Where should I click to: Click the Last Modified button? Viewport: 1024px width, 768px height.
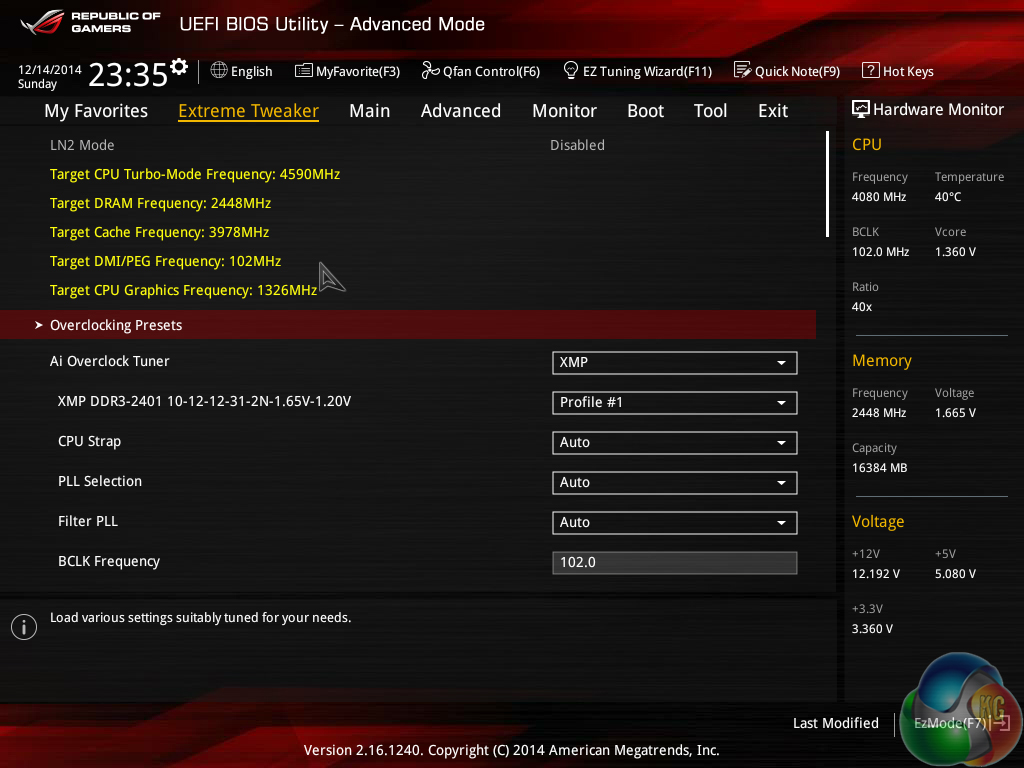835,723
